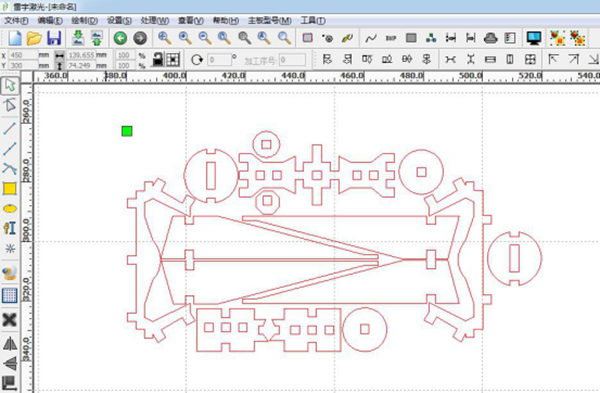600x393 pixels.
Task: Click the green chain link icon
Action: (347, 38)
